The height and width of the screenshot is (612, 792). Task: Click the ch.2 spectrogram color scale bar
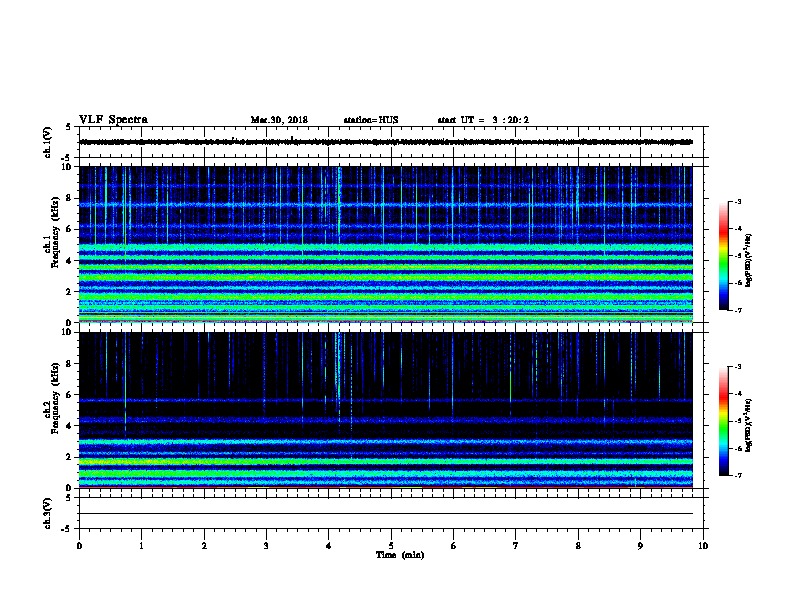(723, 421)
